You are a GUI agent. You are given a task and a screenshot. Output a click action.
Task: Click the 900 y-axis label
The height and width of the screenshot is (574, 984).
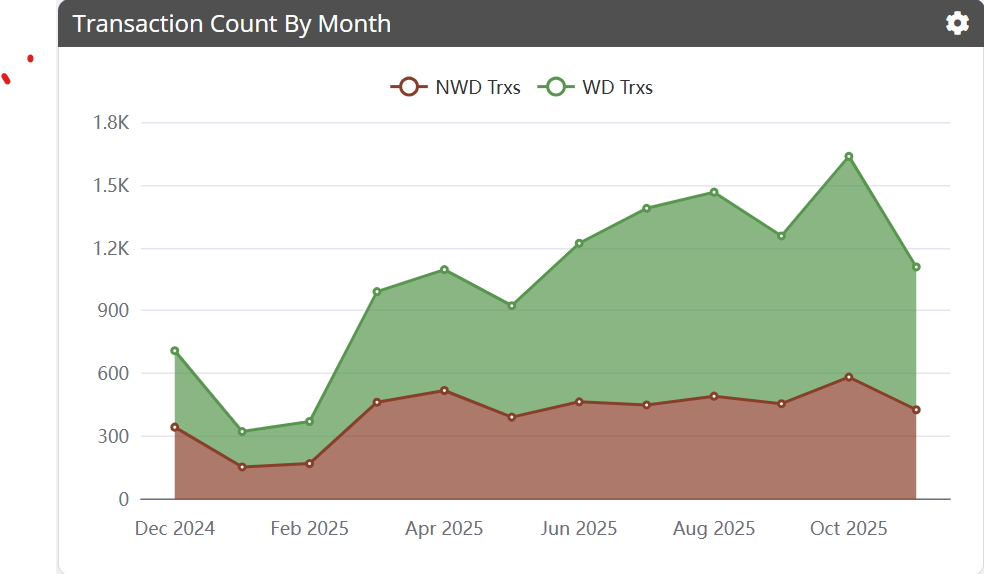[x=113, y=311]
